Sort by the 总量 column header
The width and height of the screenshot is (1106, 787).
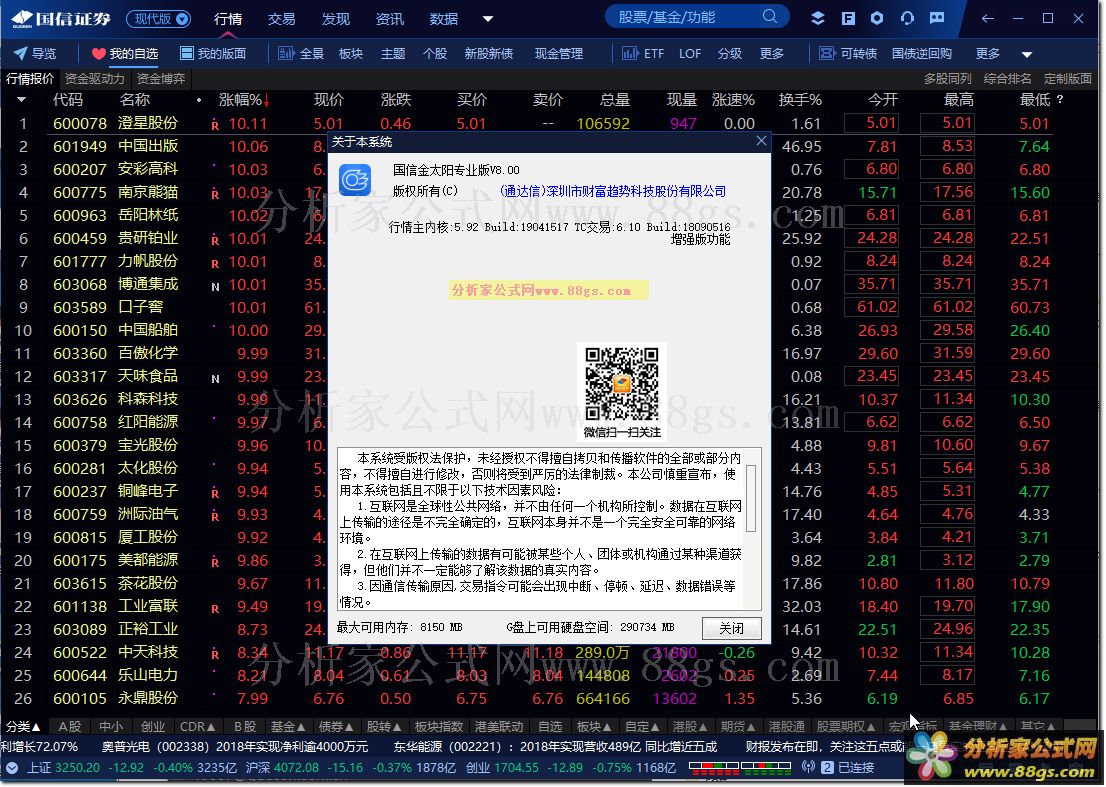(614, 100)
